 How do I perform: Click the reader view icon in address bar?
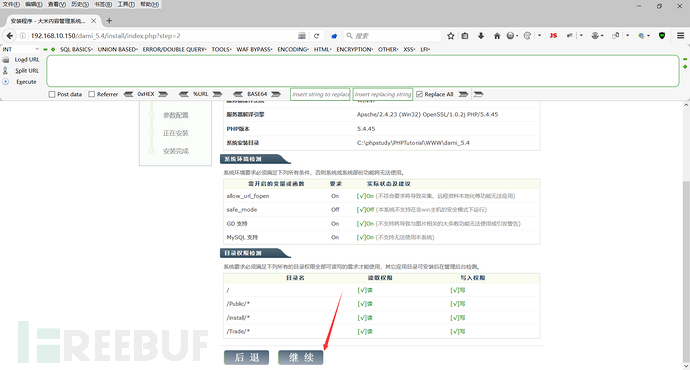pyautogui.click(x=302, y=36)
